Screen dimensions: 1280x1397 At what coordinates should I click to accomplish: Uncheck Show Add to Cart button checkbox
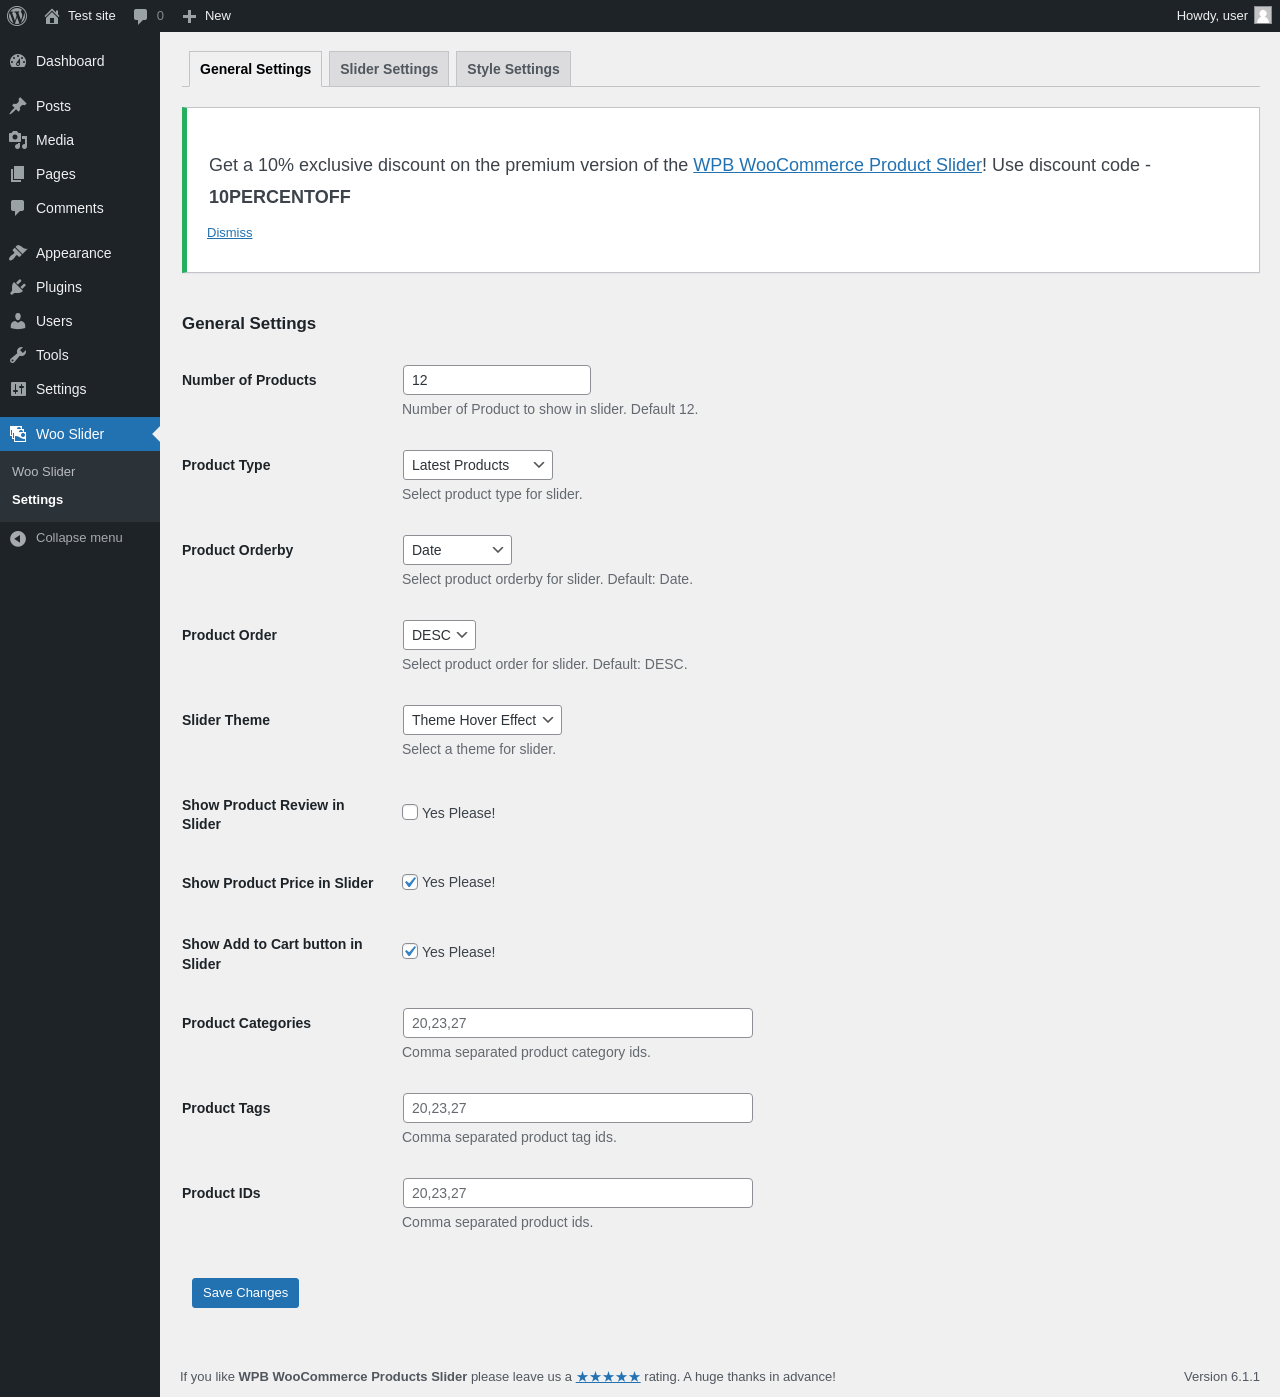point(410,951)
